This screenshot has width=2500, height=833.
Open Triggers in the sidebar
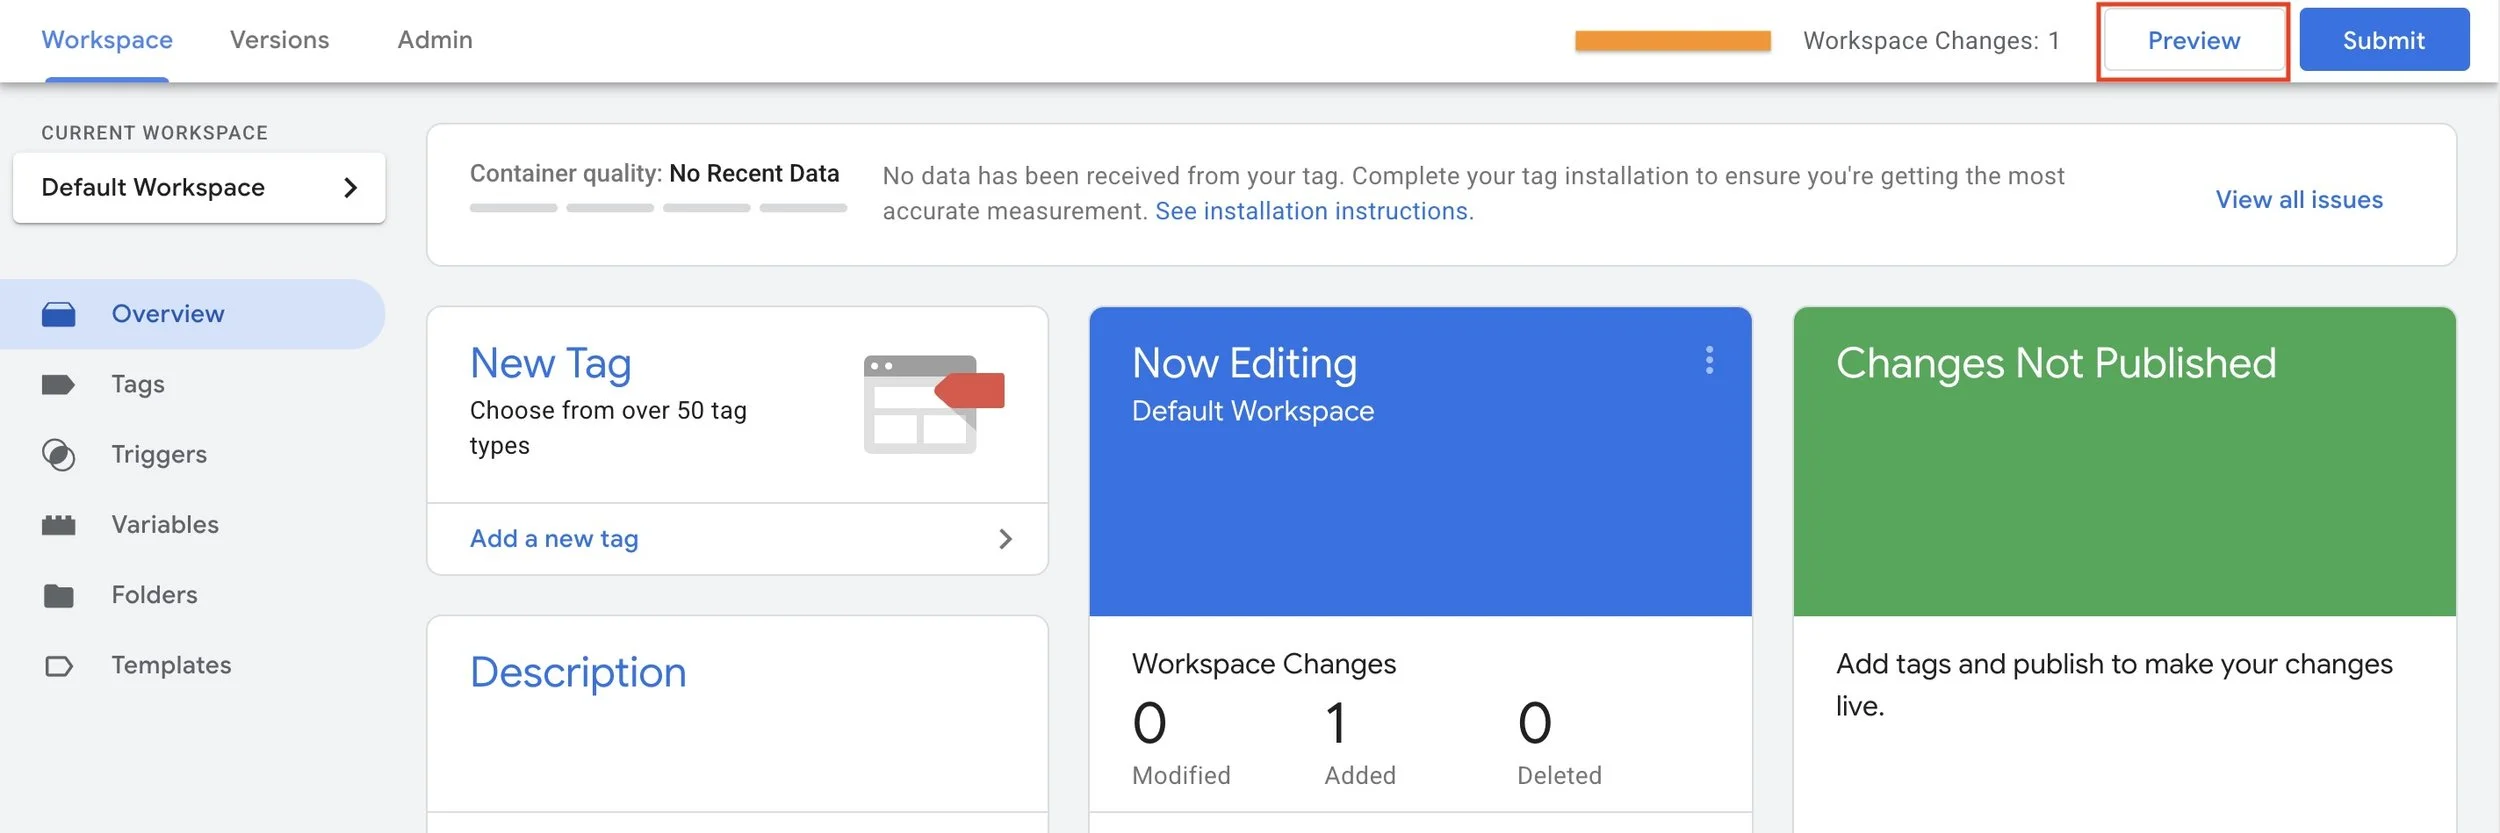point(192,455)
